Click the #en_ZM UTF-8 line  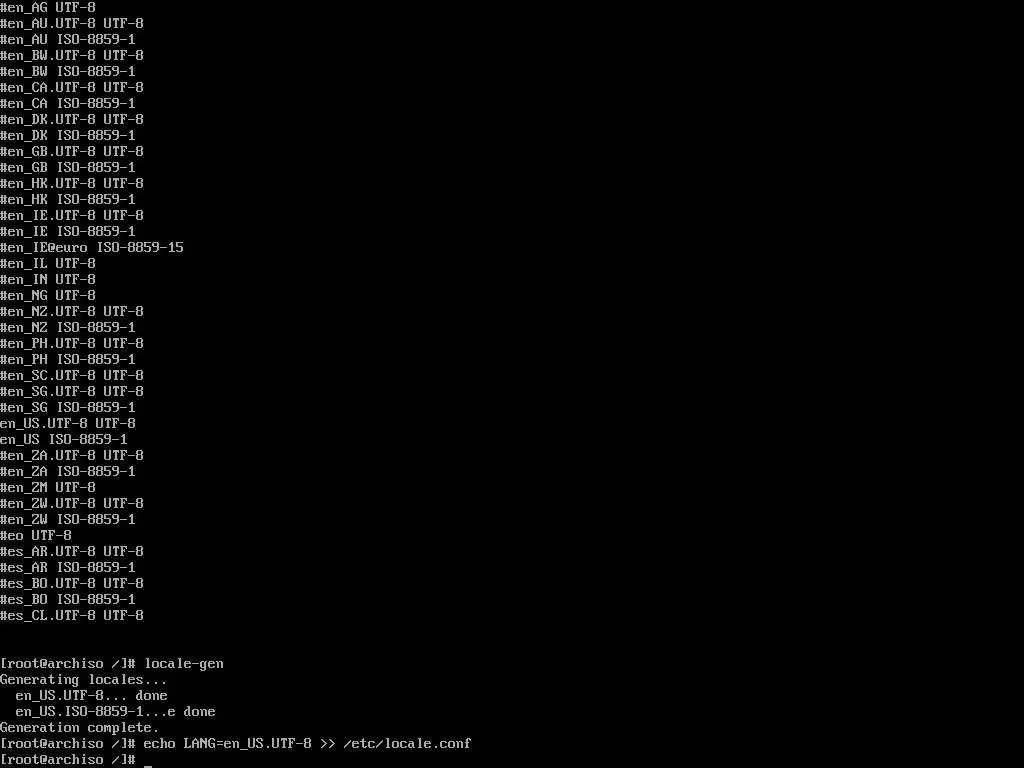coord(48,487)
